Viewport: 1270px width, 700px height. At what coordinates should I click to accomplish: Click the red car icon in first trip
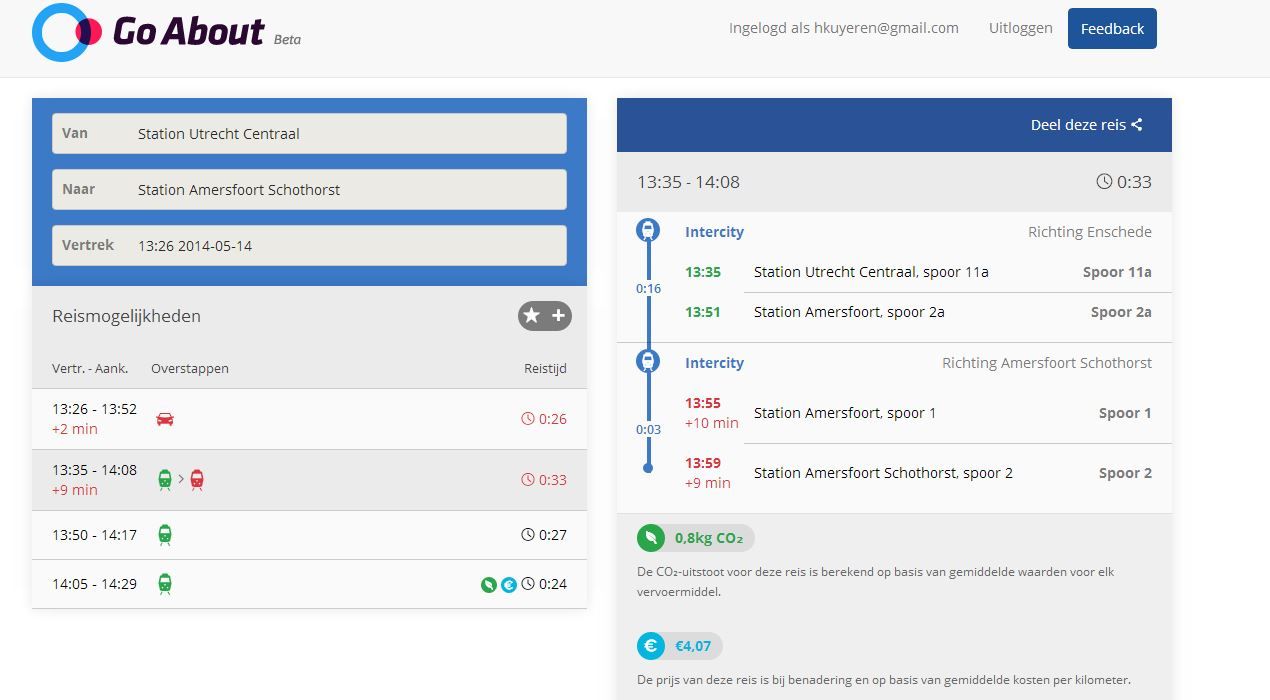click(165, 419)
